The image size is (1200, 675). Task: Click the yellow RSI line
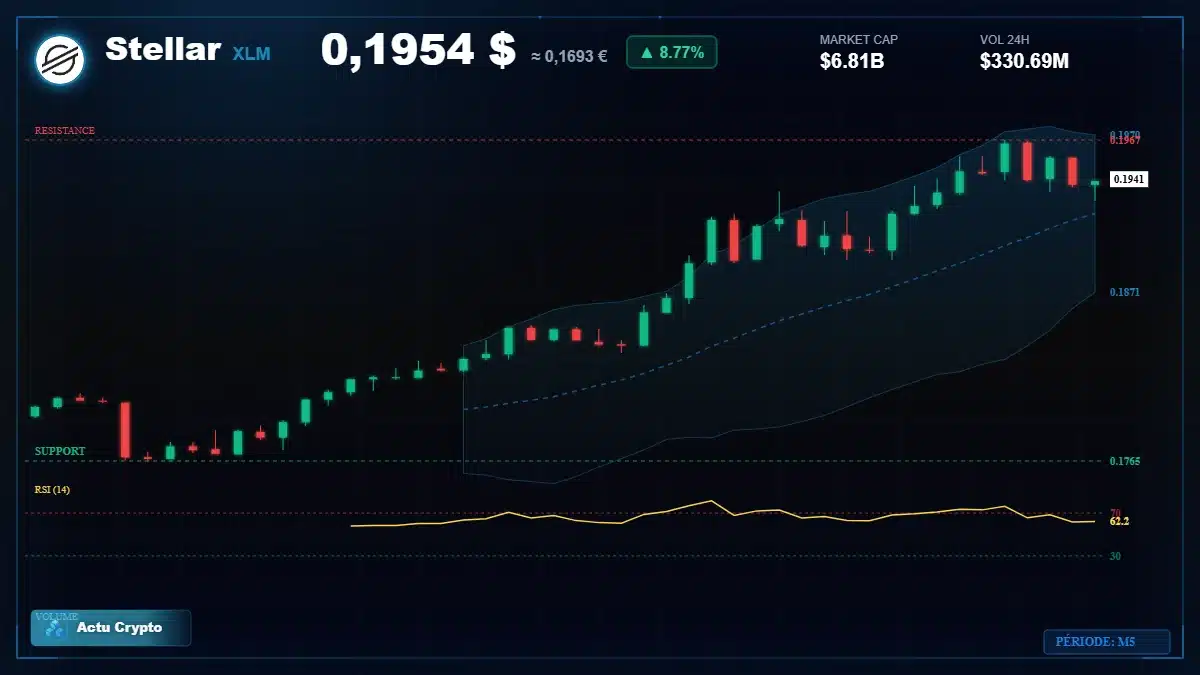pos(723,514)
